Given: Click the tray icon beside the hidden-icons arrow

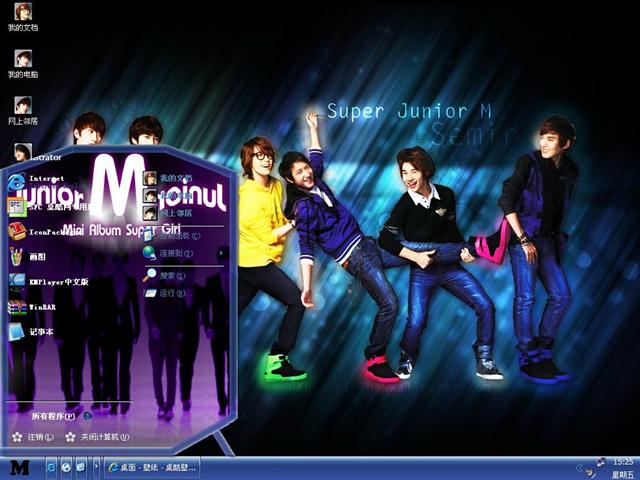Looking at the screenshot, I should [591, 473].
